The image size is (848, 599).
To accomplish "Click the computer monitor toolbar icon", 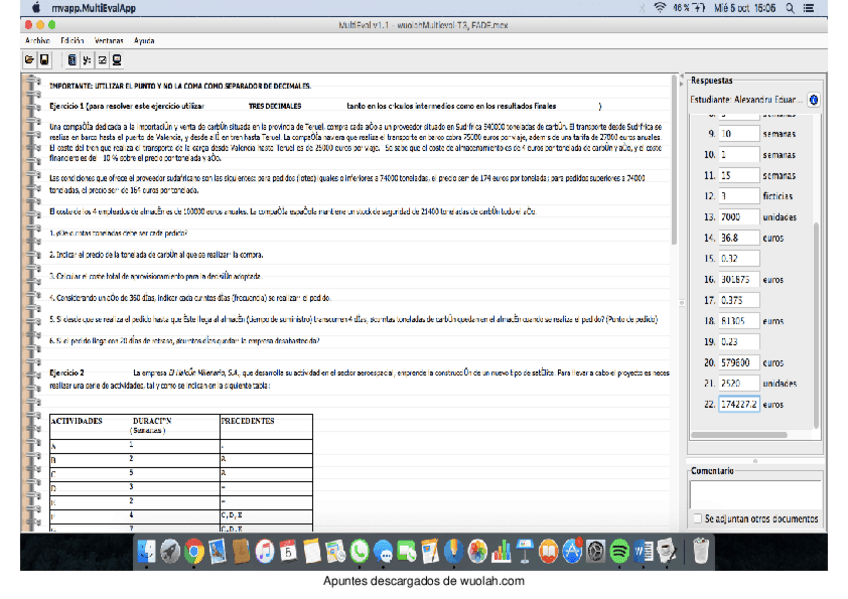I will [x=116, y=60].
